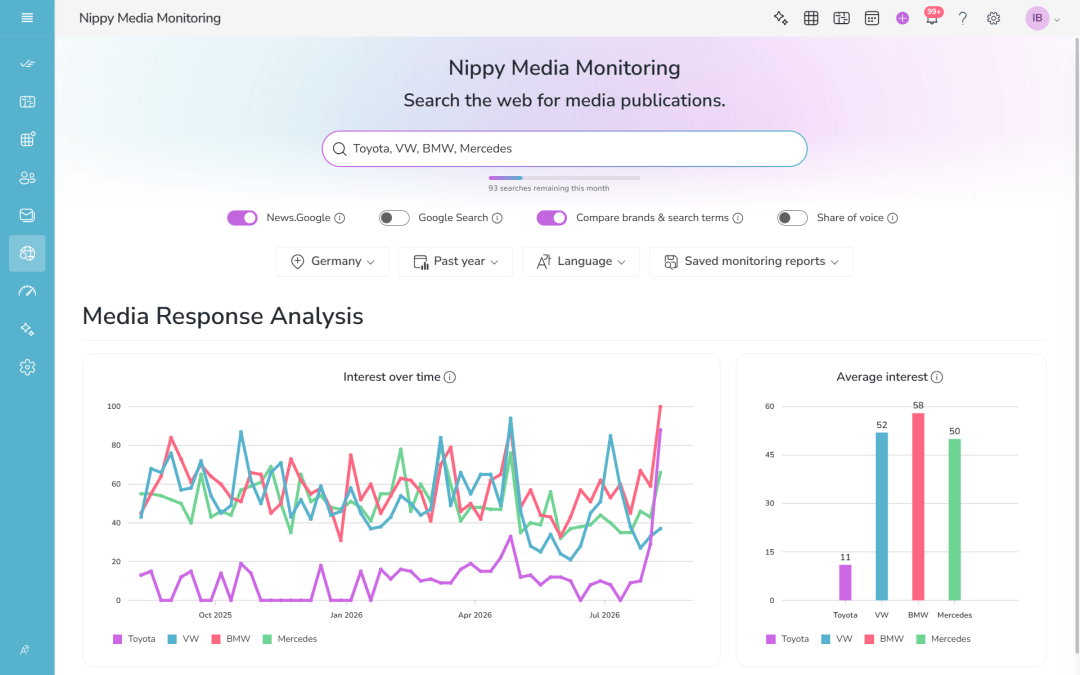Open sidebar contacts people icon
Viewport: 1080px width, 675px height.
[x=27, y=178]
